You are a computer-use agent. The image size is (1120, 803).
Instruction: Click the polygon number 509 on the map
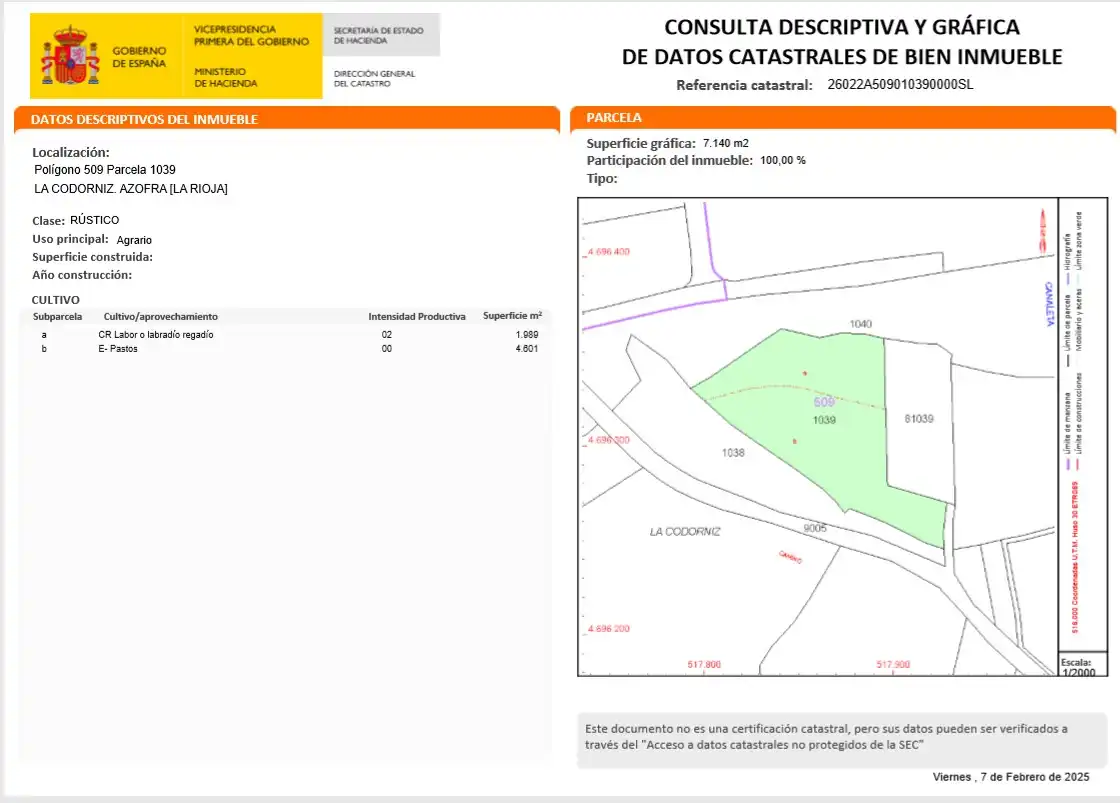pyautogui.click(x=824, y=402)
